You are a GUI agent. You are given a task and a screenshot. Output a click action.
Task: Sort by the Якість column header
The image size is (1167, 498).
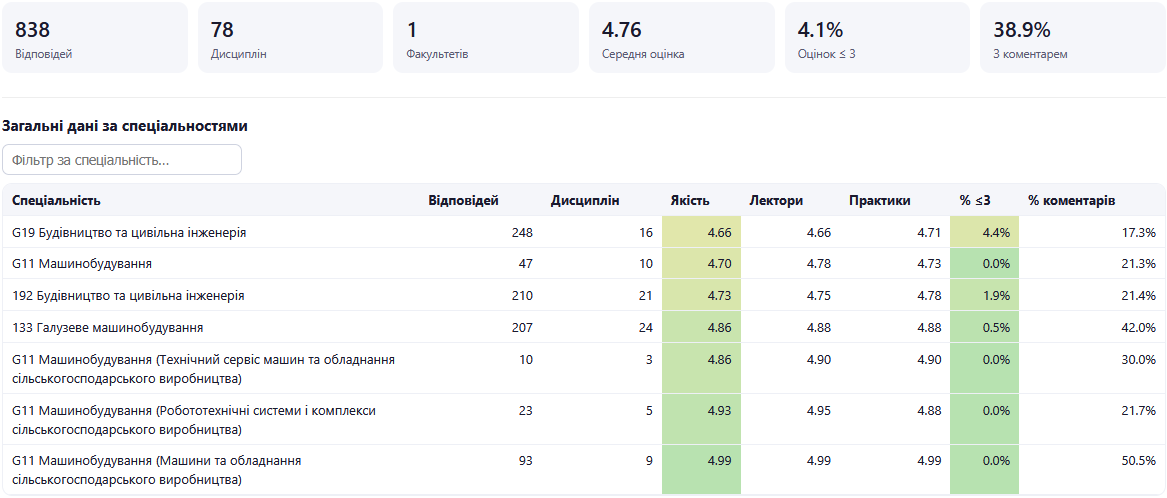pos(691,200)
